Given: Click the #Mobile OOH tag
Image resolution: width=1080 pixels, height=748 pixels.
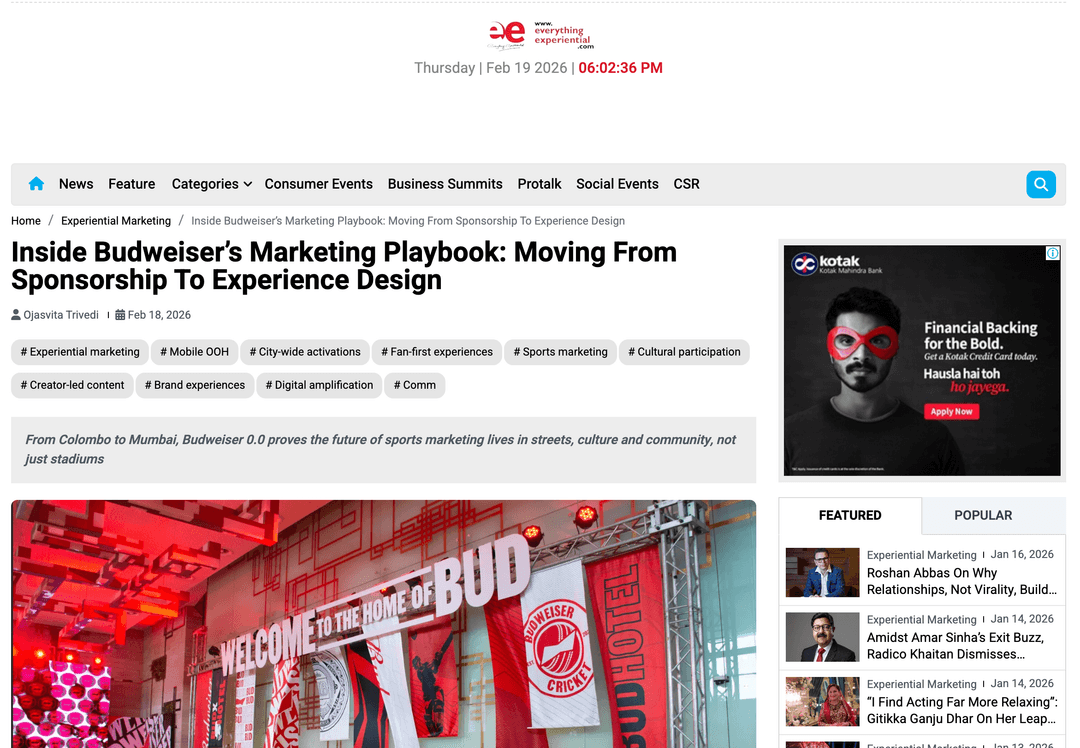Looking at the screenshot, I should [x=194, y=352].
